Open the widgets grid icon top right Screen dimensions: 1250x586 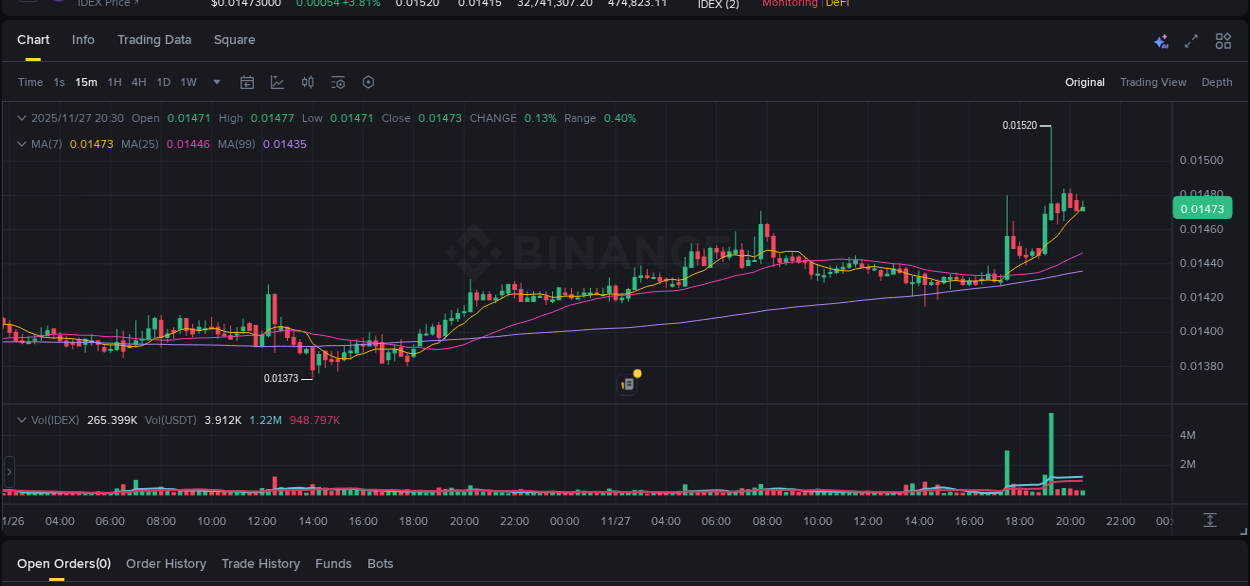point(1223,41)
